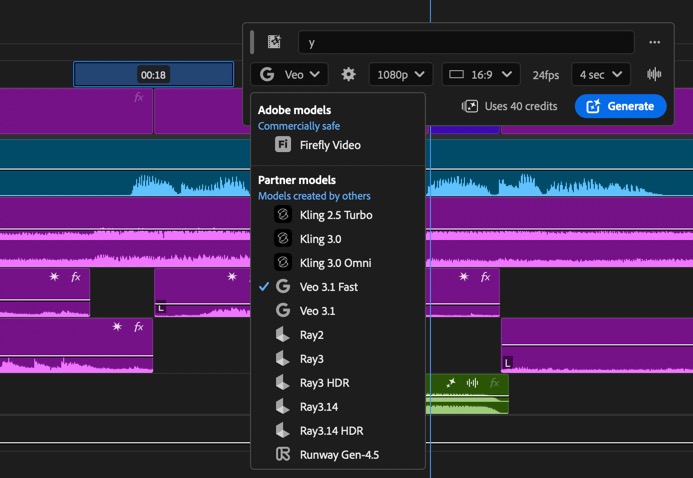
Task: Click the Kling 3.0 Omni logo icon
Action: [x=283, y=262]
